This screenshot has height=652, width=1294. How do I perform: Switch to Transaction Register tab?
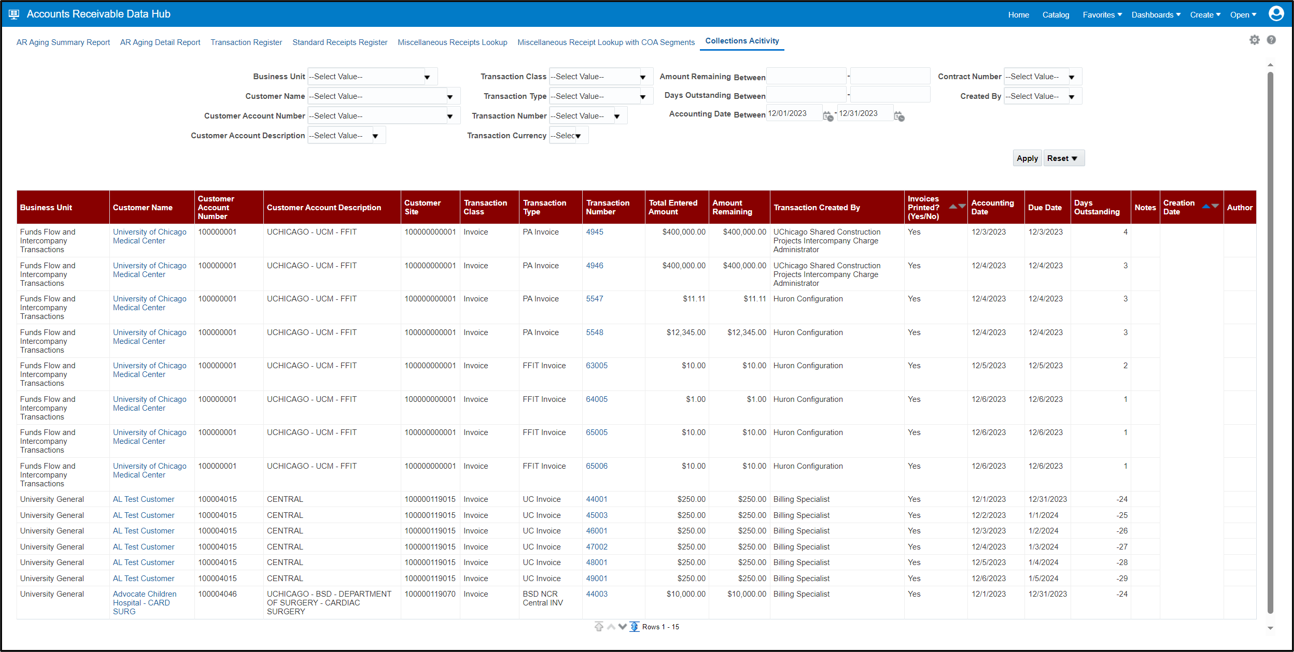(x=246, y=43)
